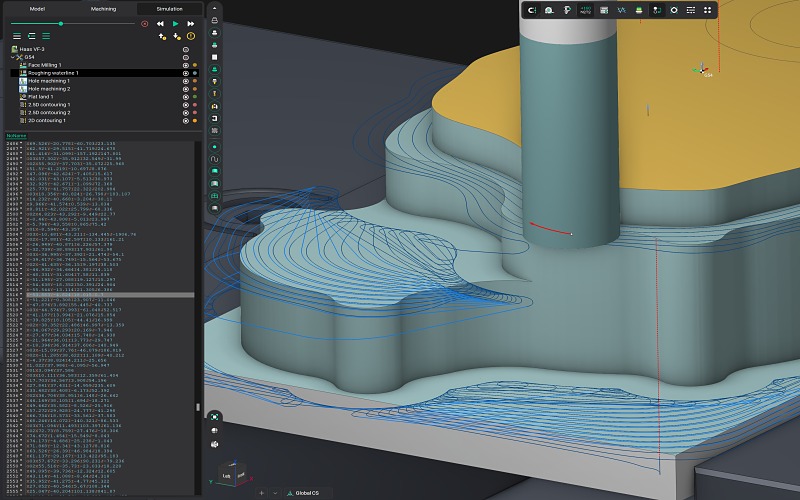Click the four-squares layout icon in top toolbar

(x=709, y=10)
